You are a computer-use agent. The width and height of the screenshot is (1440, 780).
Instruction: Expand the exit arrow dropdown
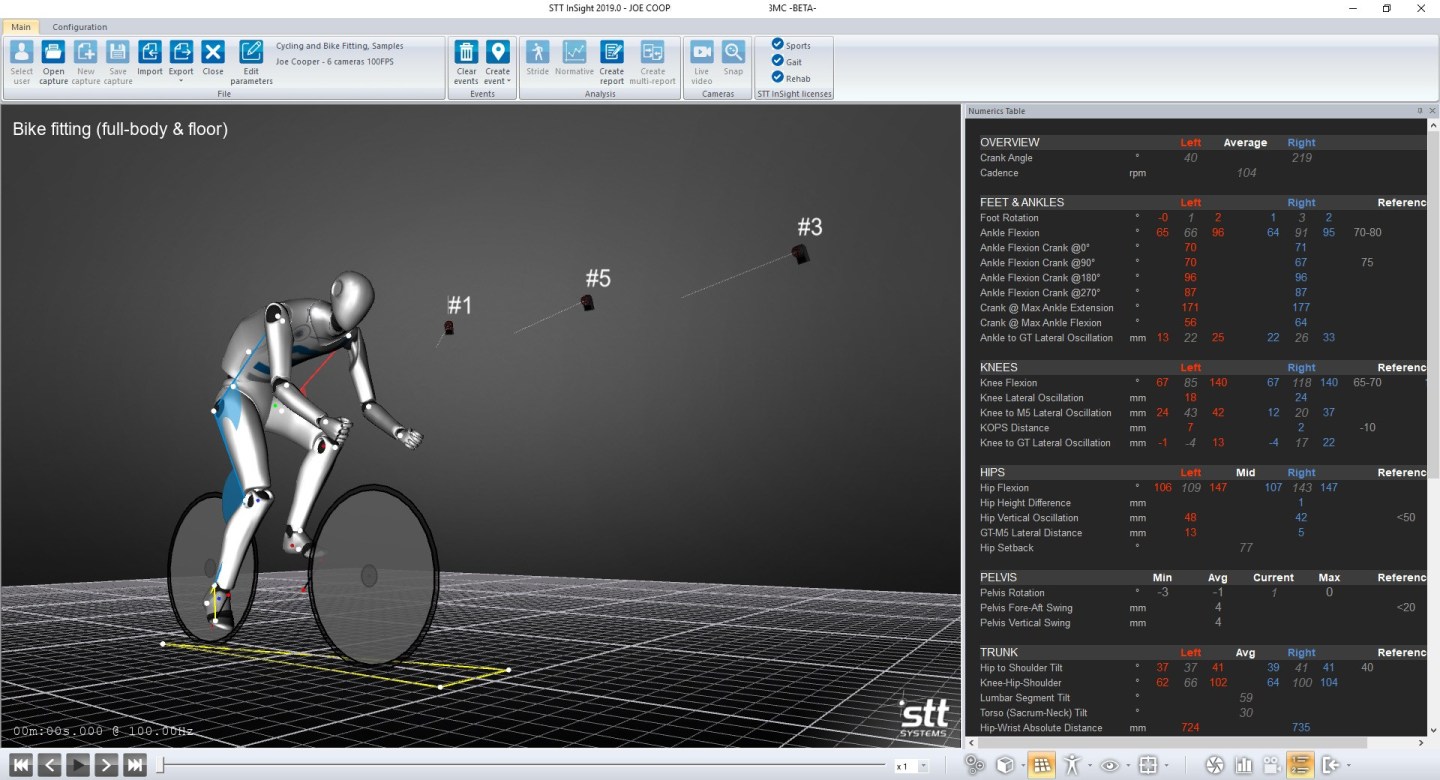coord(1349,766)
